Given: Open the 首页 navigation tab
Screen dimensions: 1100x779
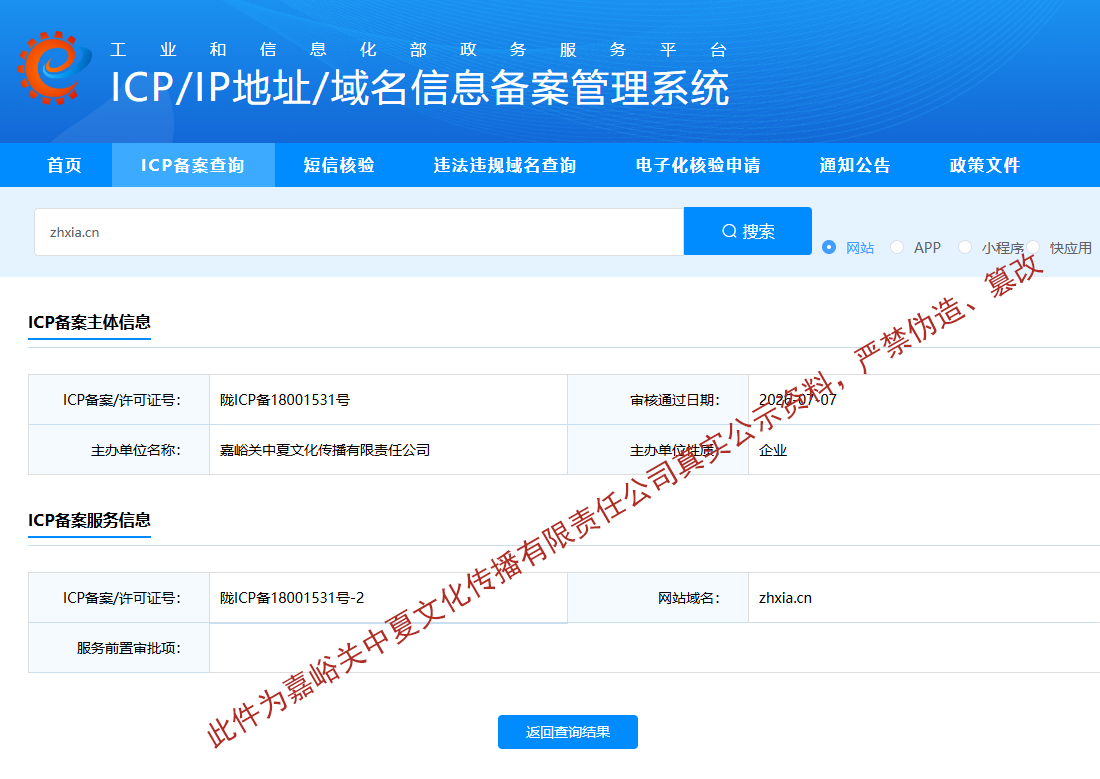Looking at the screenshot, I should point(64,166).
